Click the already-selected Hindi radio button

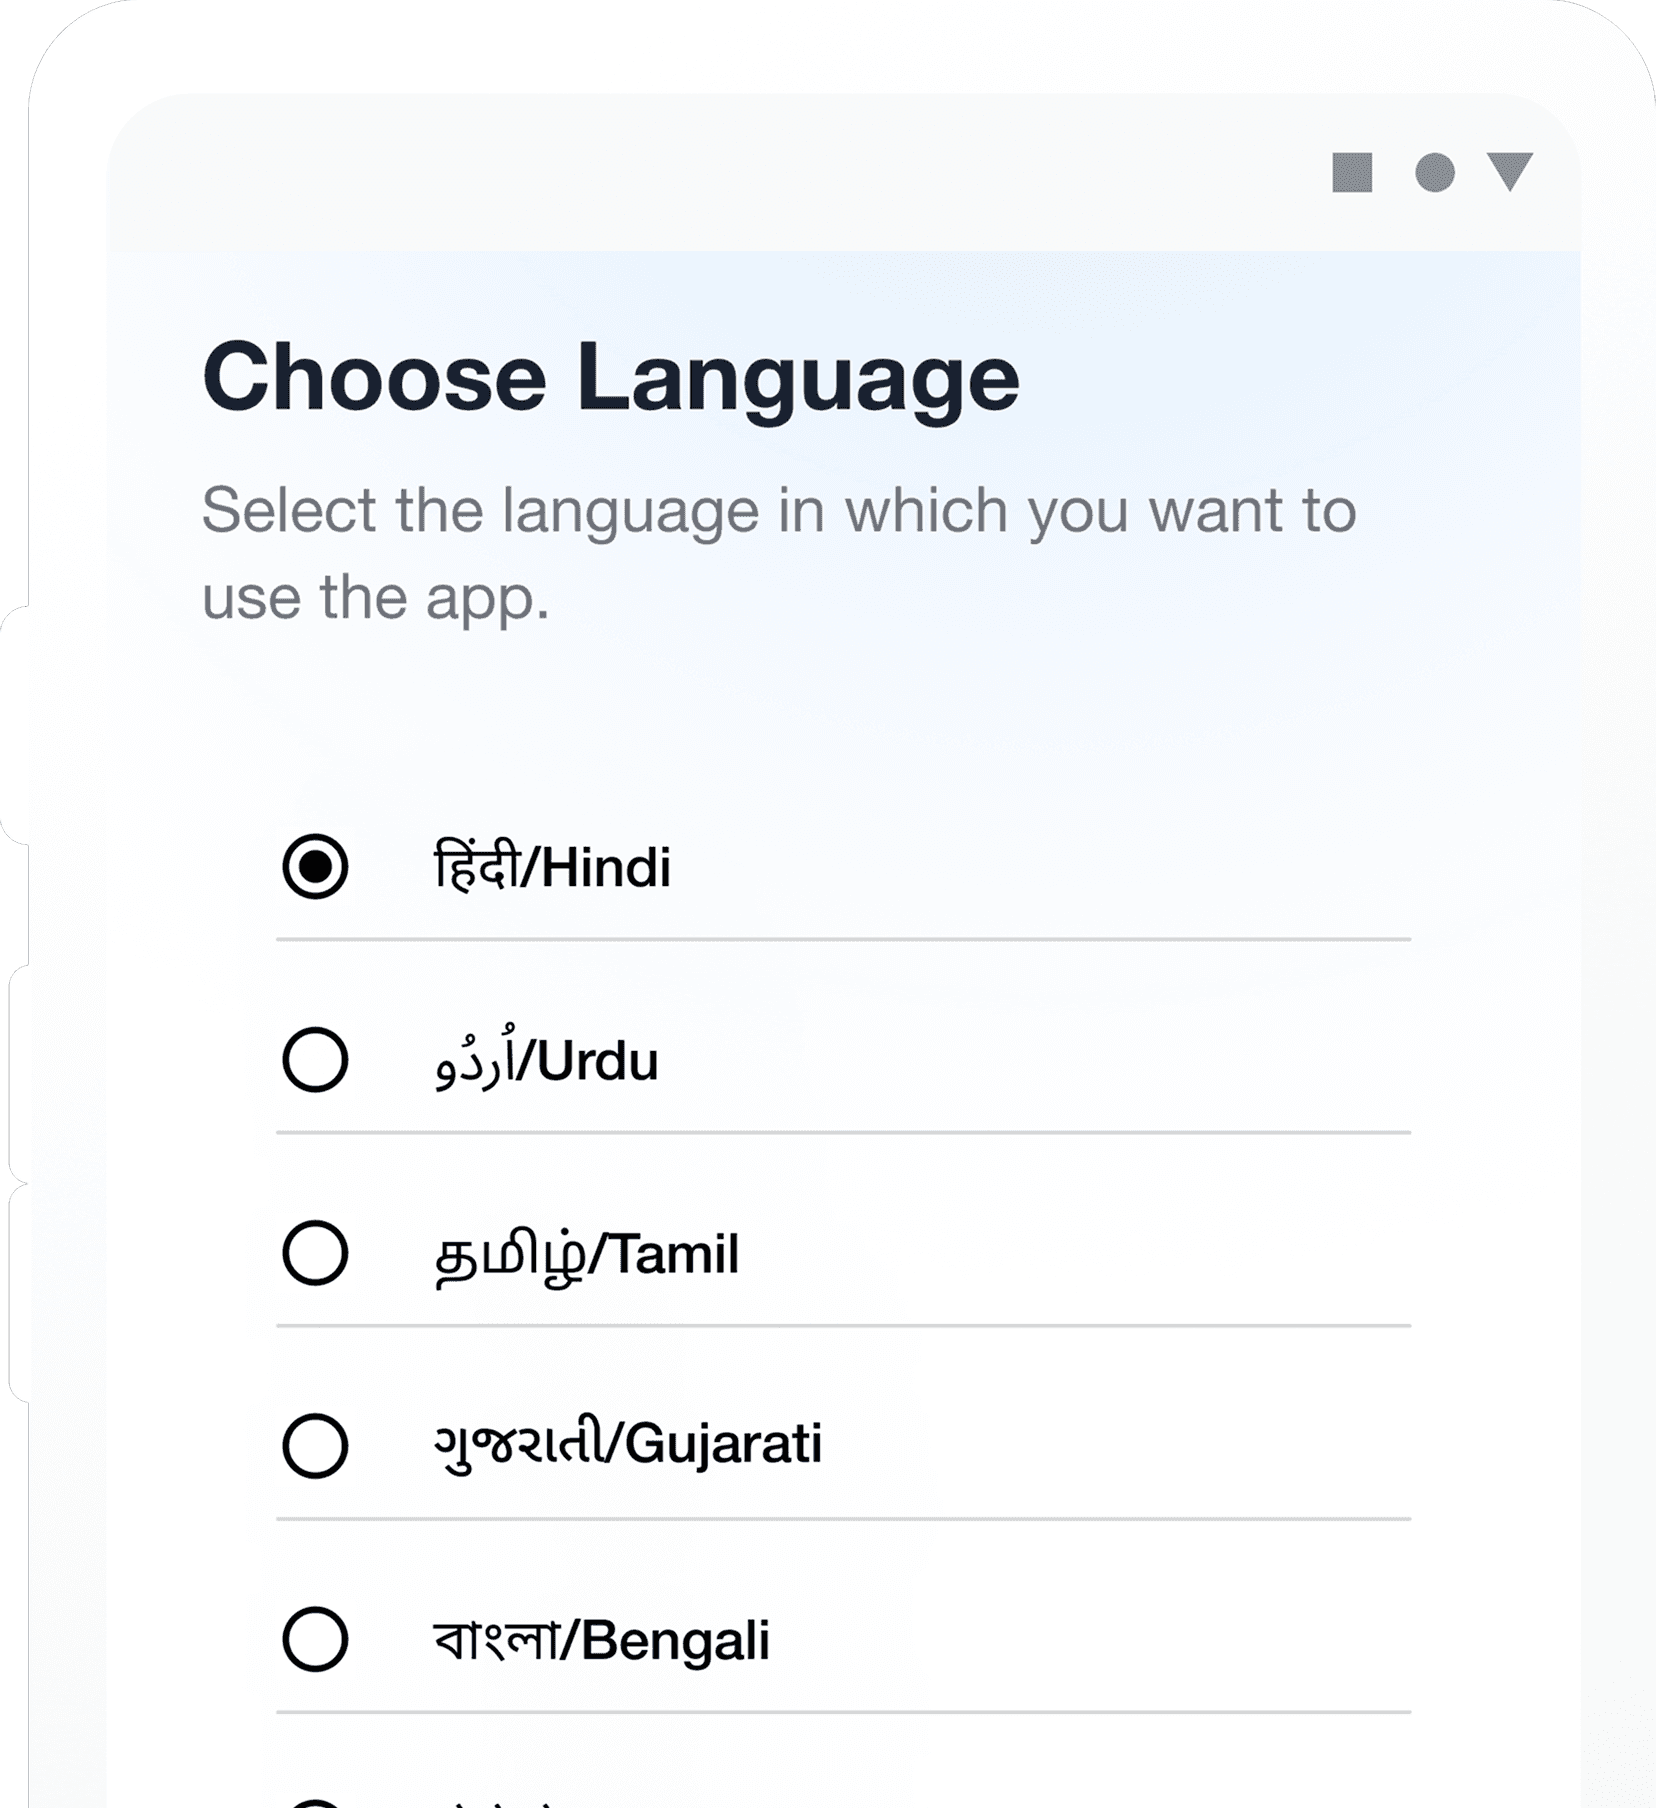[314, 868]
